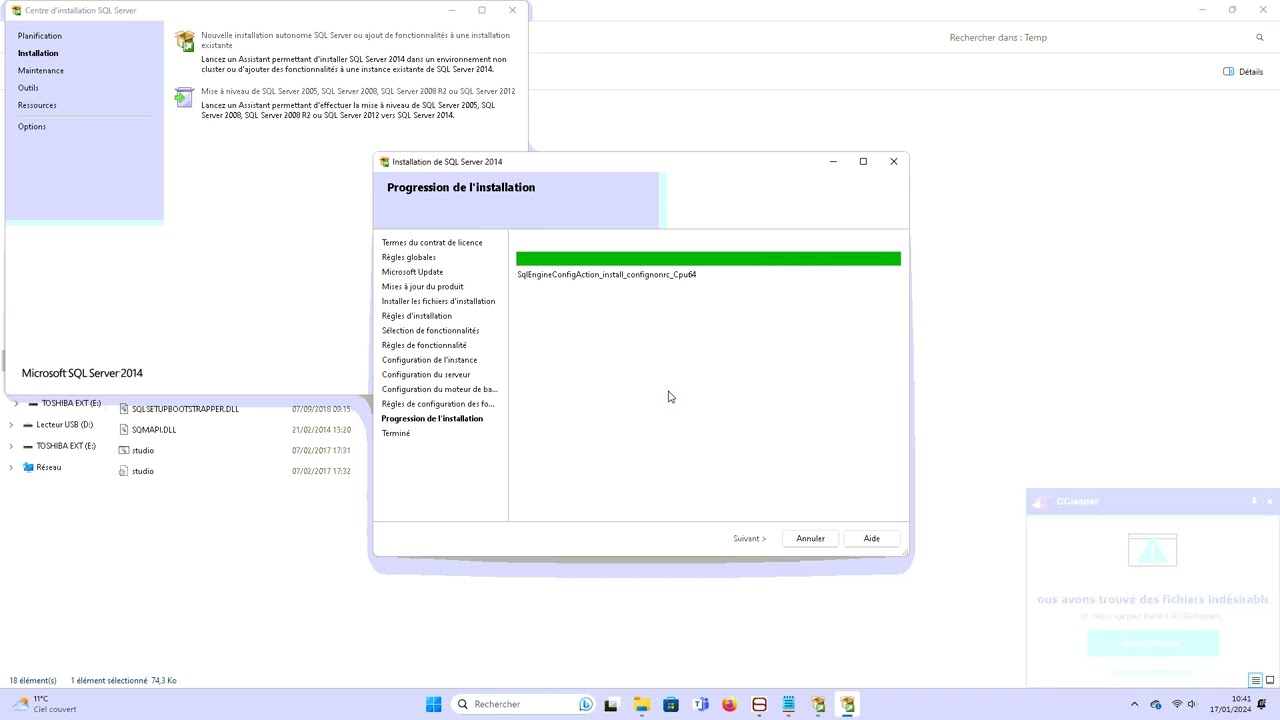The height and width of the screenshot is (720, 1280).
Task: Select Maintenance in the installation center menu
Action: 41,71
